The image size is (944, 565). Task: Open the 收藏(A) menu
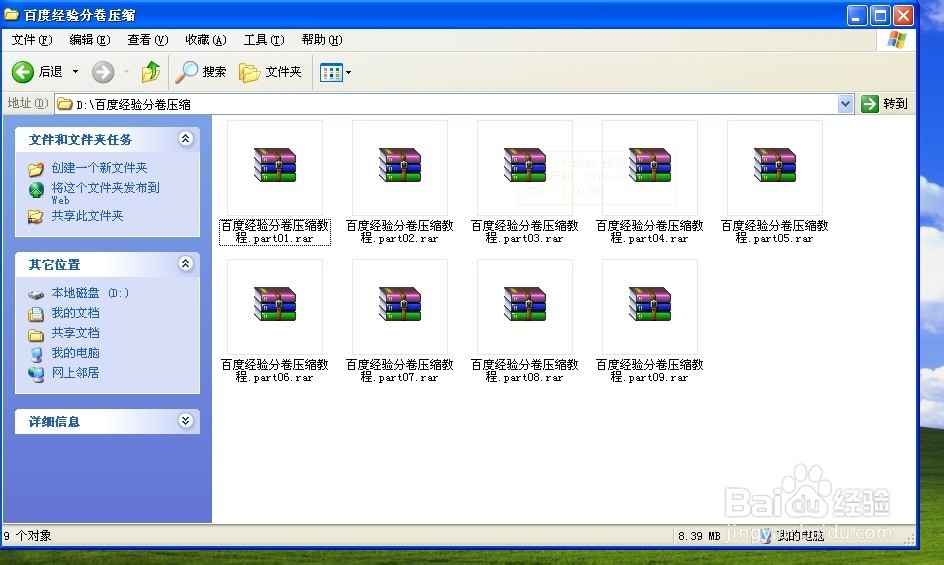click(x=206, y=40)
